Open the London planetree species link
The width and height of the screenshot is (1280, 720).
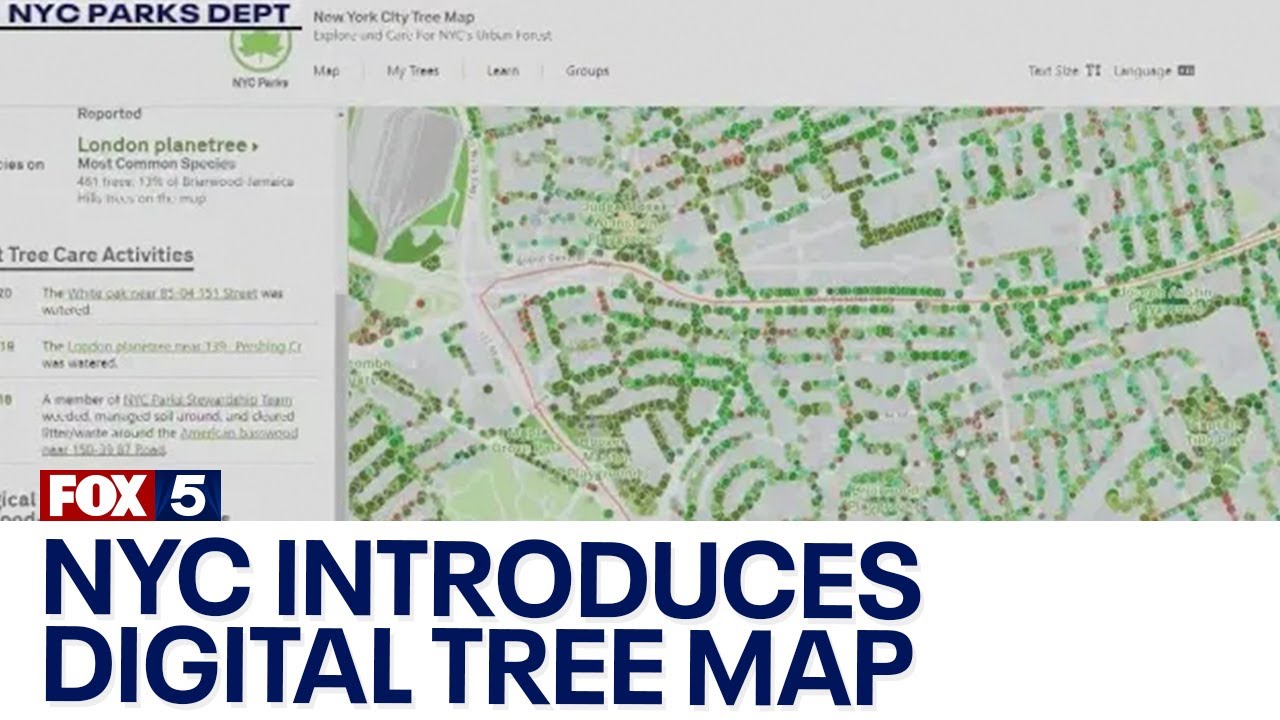[x=162, y=145]
